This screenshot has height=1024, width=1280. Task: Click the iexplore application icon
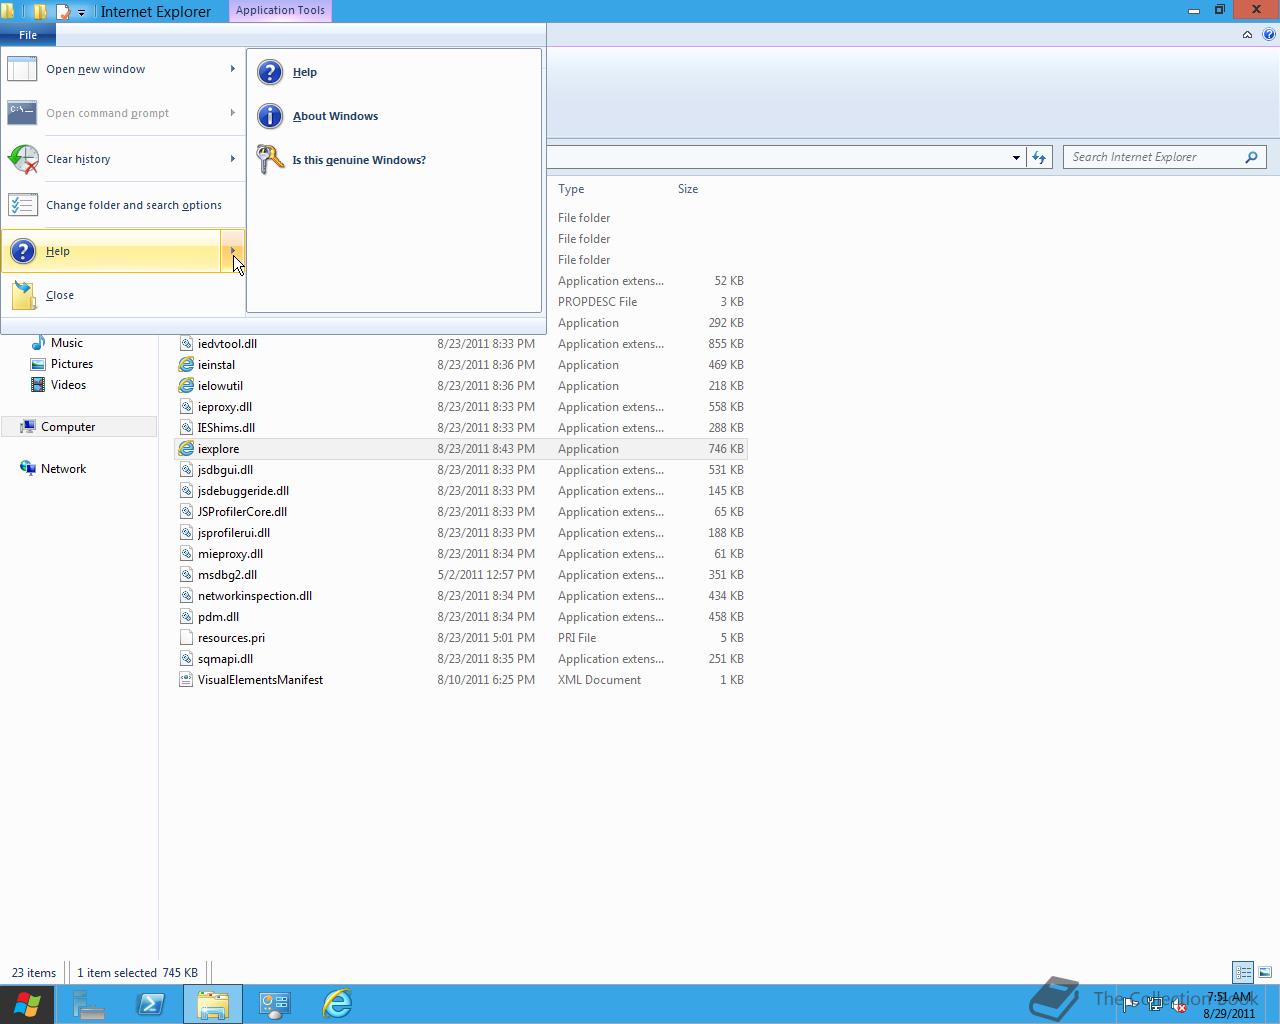point(186,449)
